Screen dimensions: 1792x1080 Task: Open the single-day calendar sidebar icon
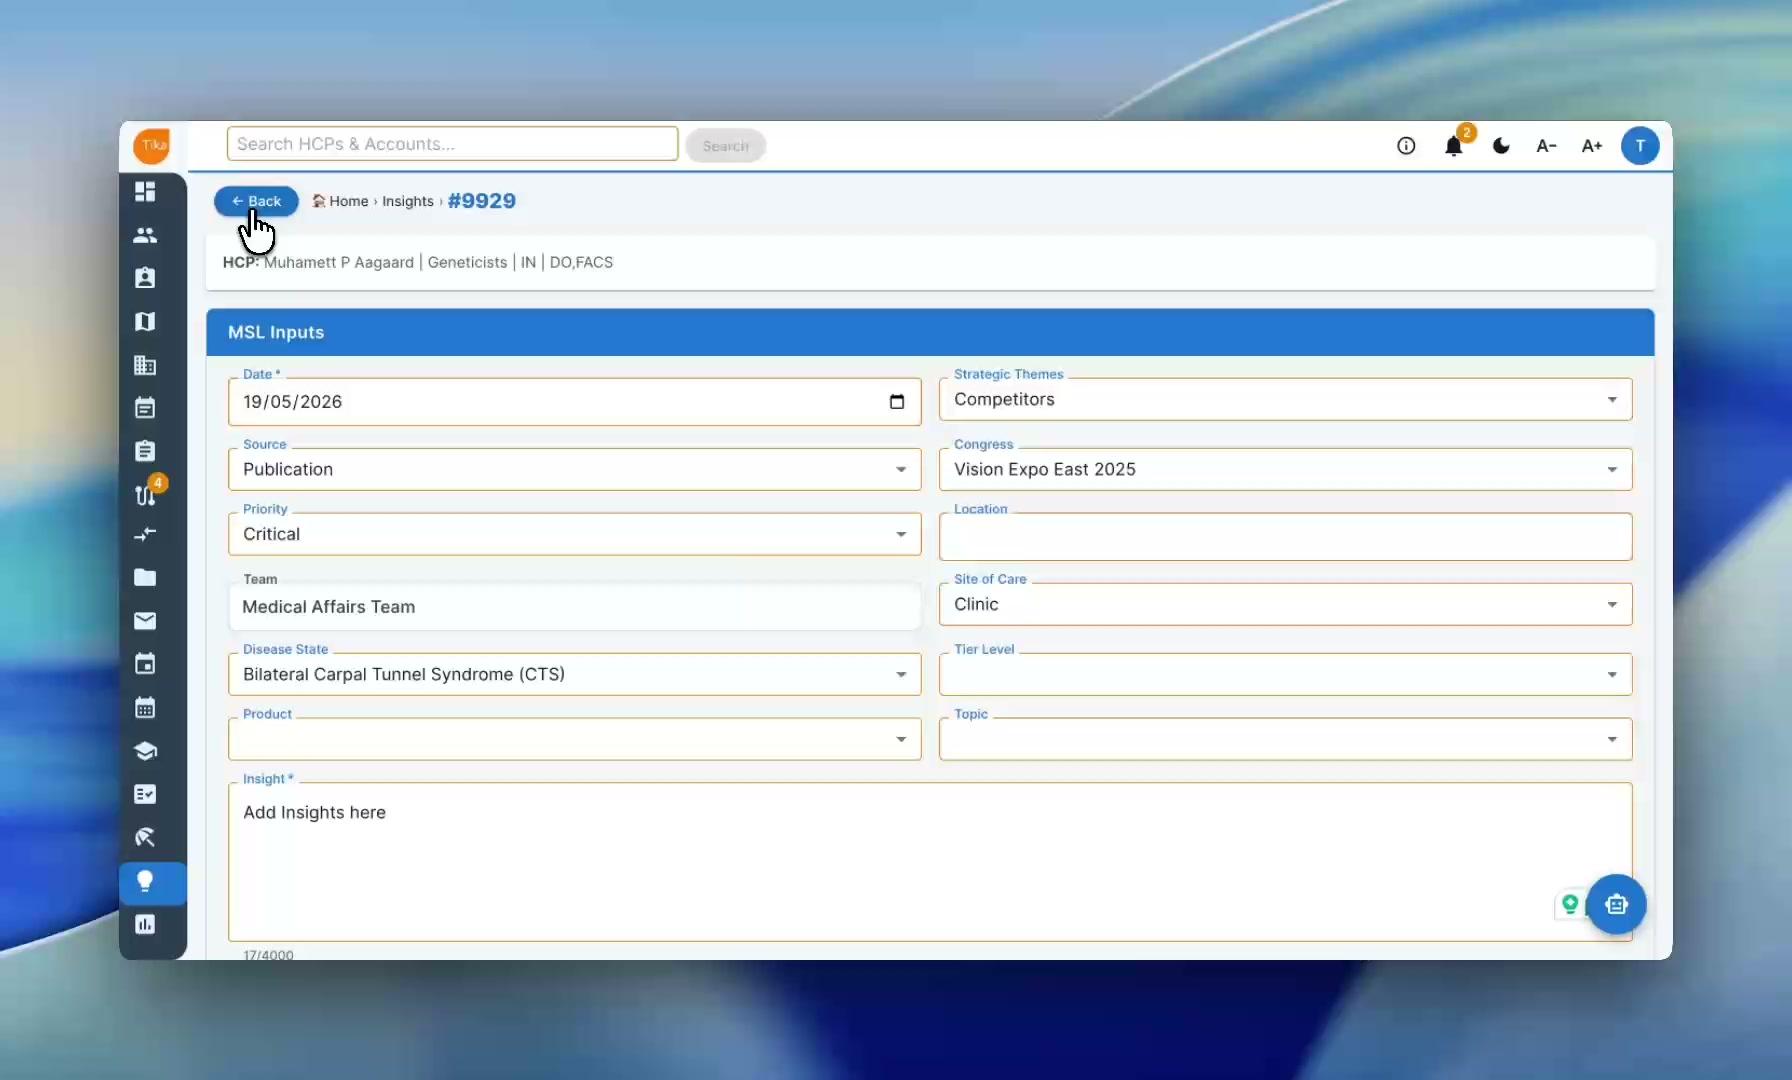145,664
